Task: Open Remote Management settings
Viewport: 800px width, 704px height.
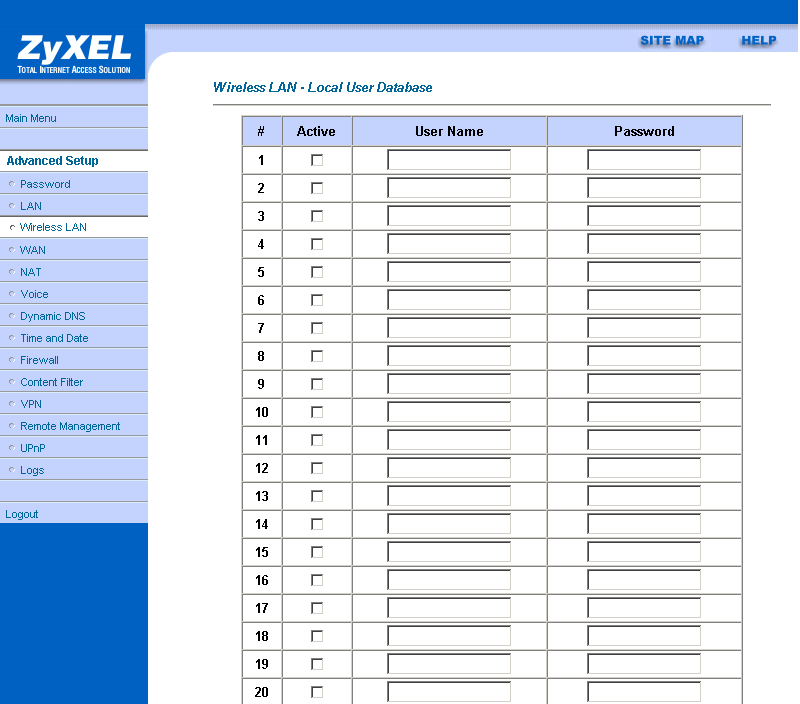Action: pos(70,425)
